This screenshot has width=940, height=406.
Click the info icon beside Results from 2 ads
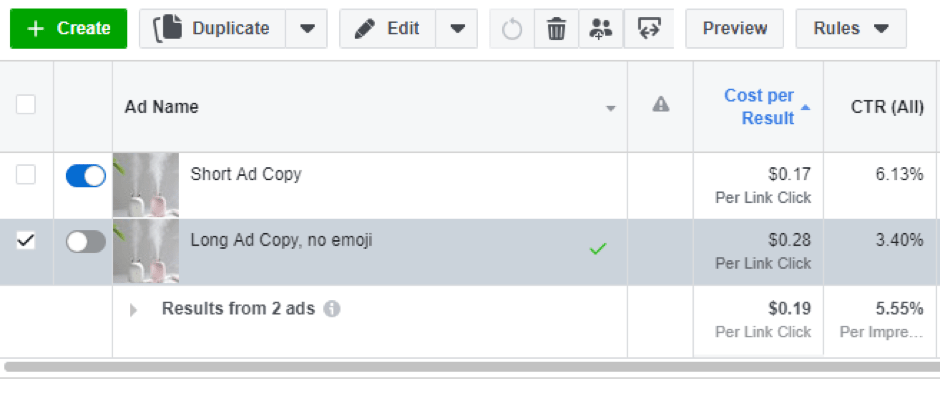(332, 309)
